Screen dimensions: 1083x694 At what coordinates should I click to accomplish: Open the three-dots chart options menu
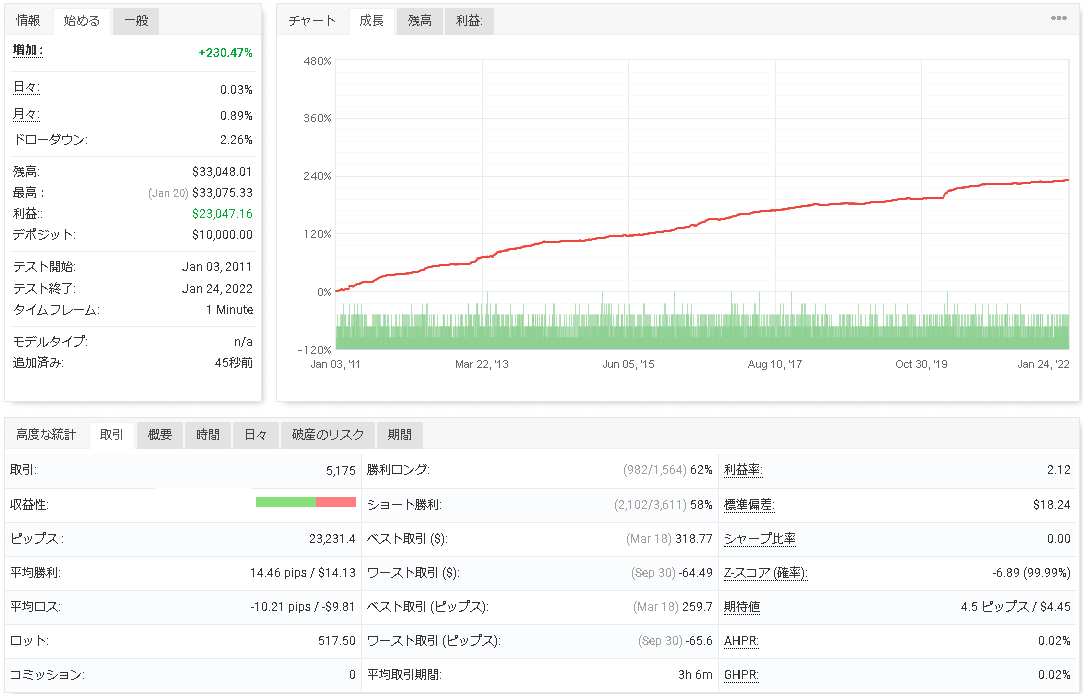(x=1058, y=18)
